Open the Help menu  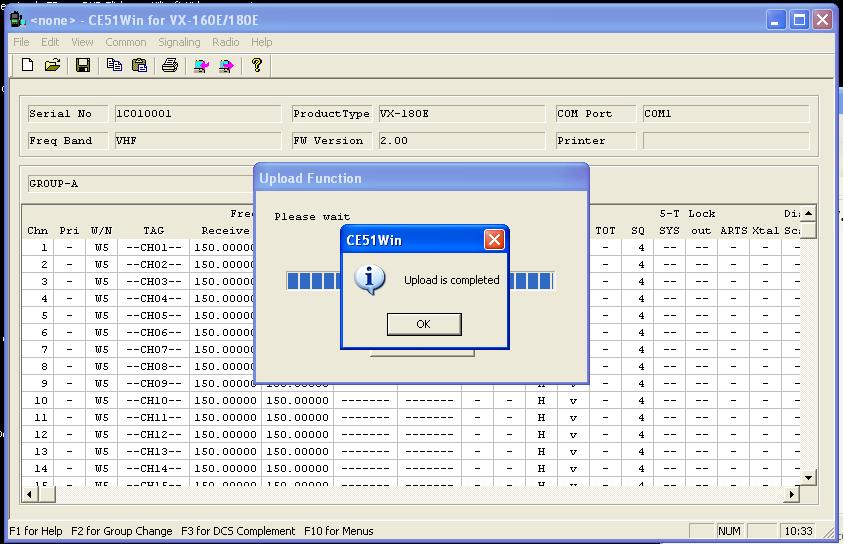(262, 42)
